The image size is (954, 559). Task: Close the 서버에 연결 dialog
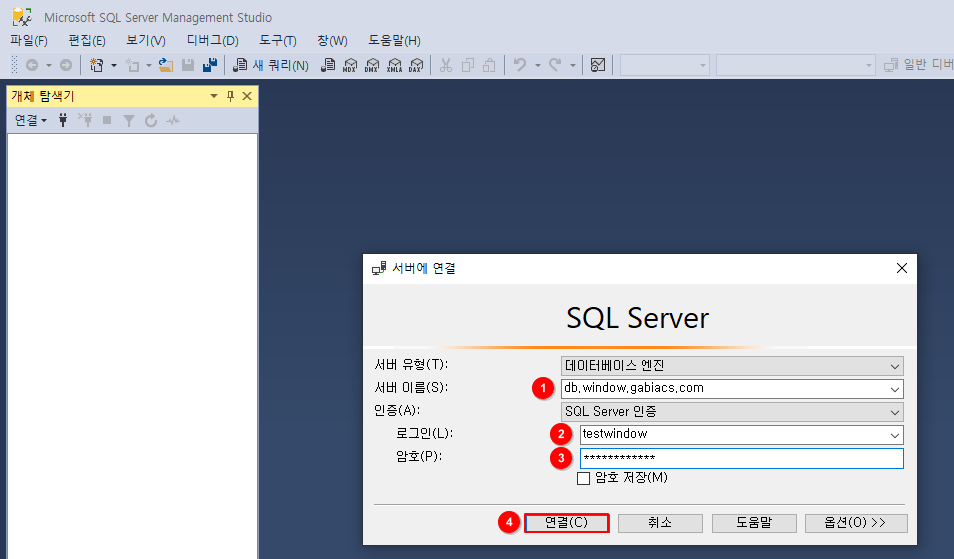[902, 268]
